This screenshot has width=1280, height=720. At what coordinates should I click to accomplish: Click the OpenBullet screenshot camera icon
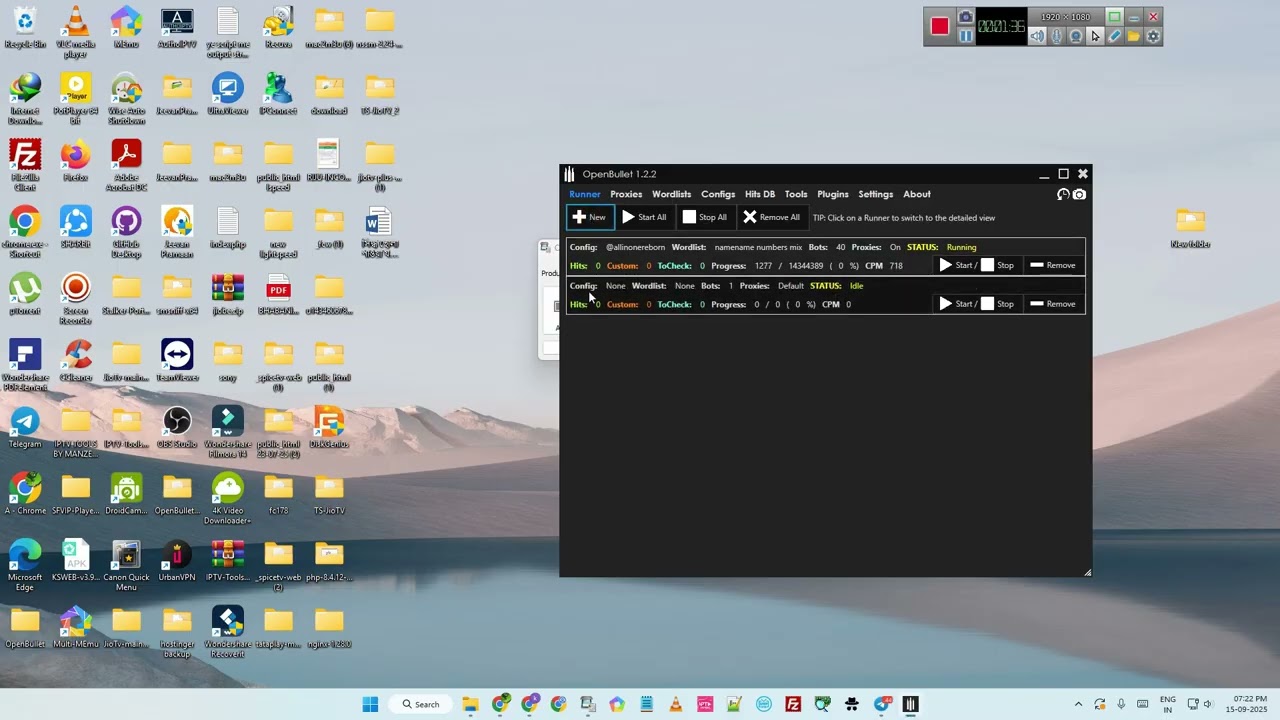(x=1079, y=194)
